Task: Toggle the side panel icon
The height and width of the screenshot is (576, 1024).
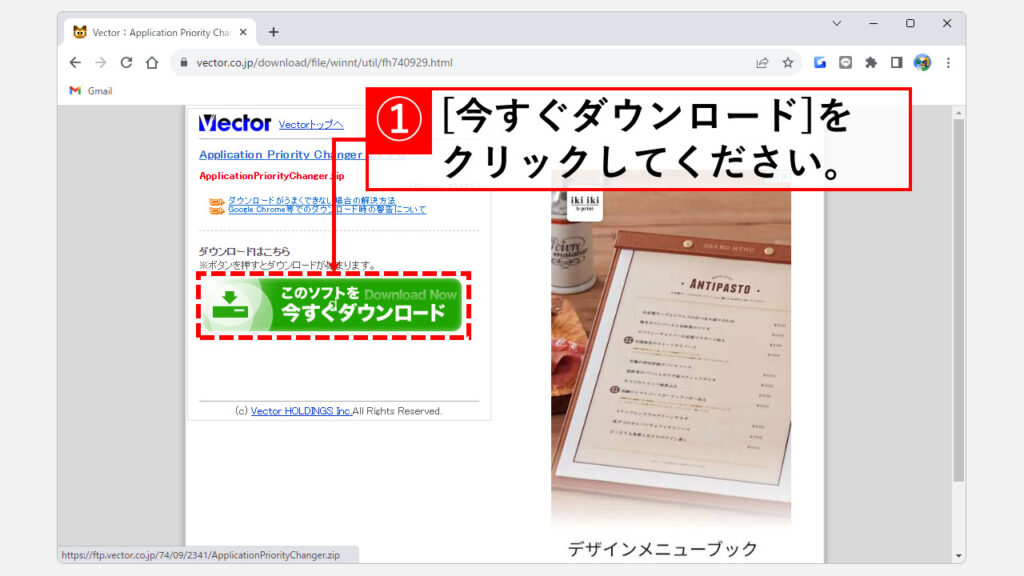Action: 897,63
